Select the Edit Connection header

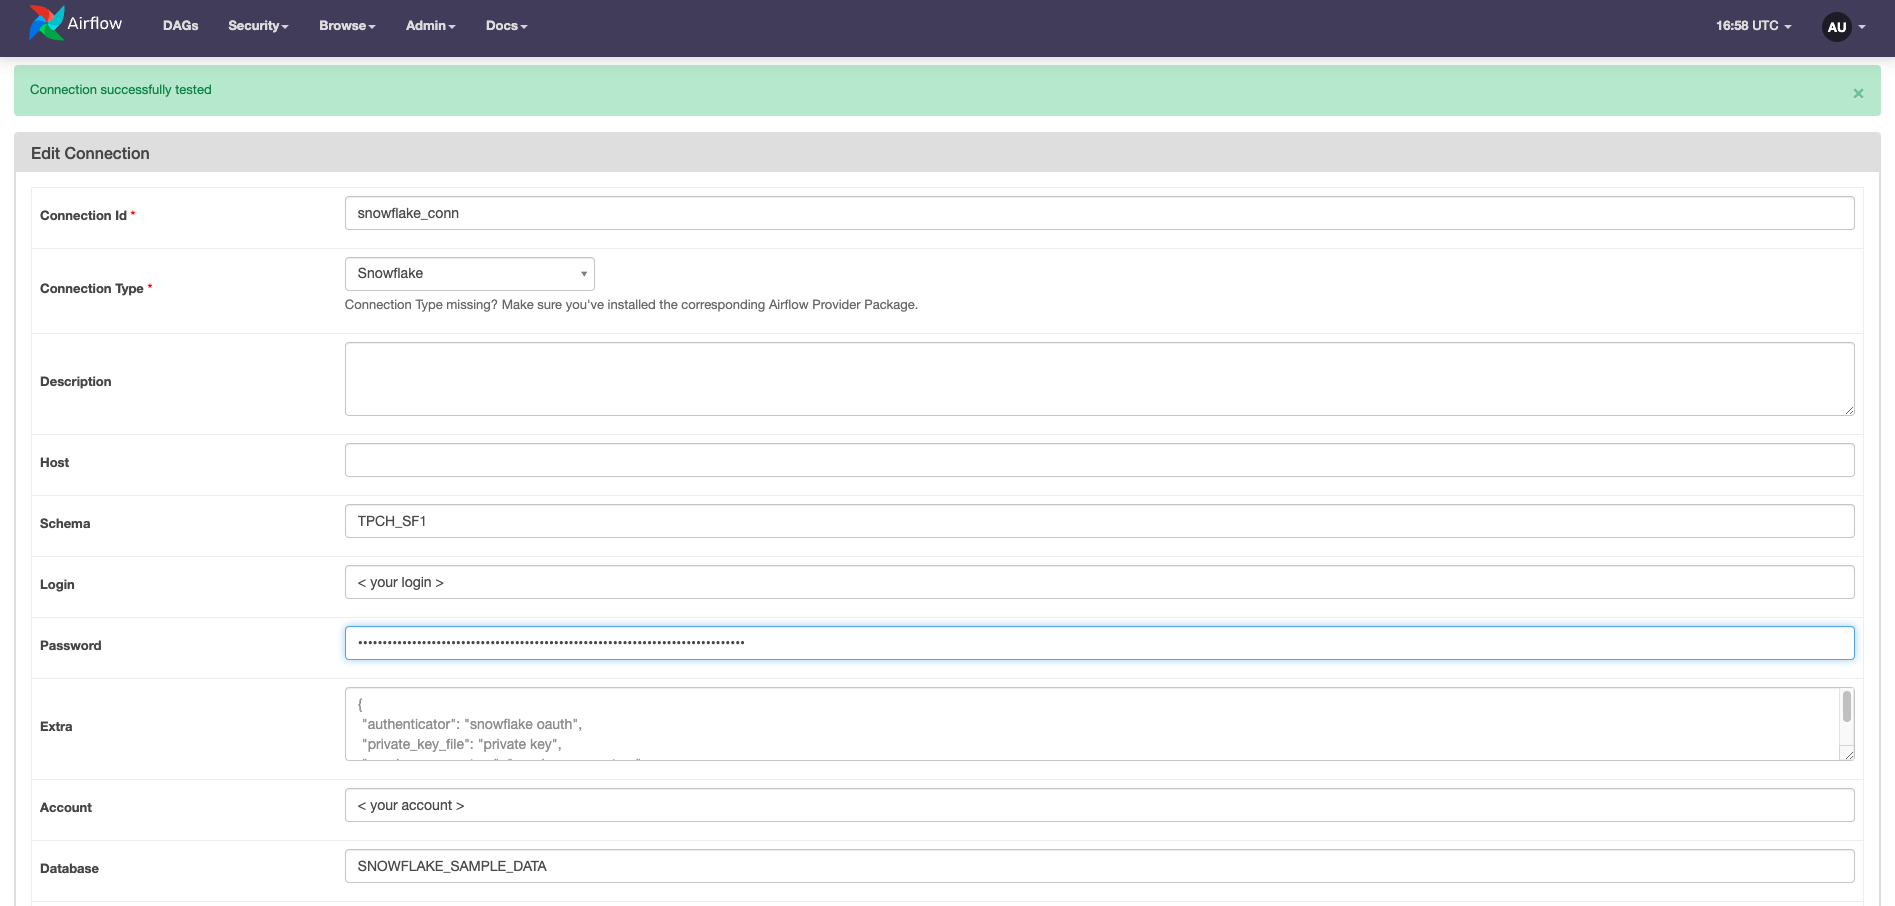[x=90, y=153]
